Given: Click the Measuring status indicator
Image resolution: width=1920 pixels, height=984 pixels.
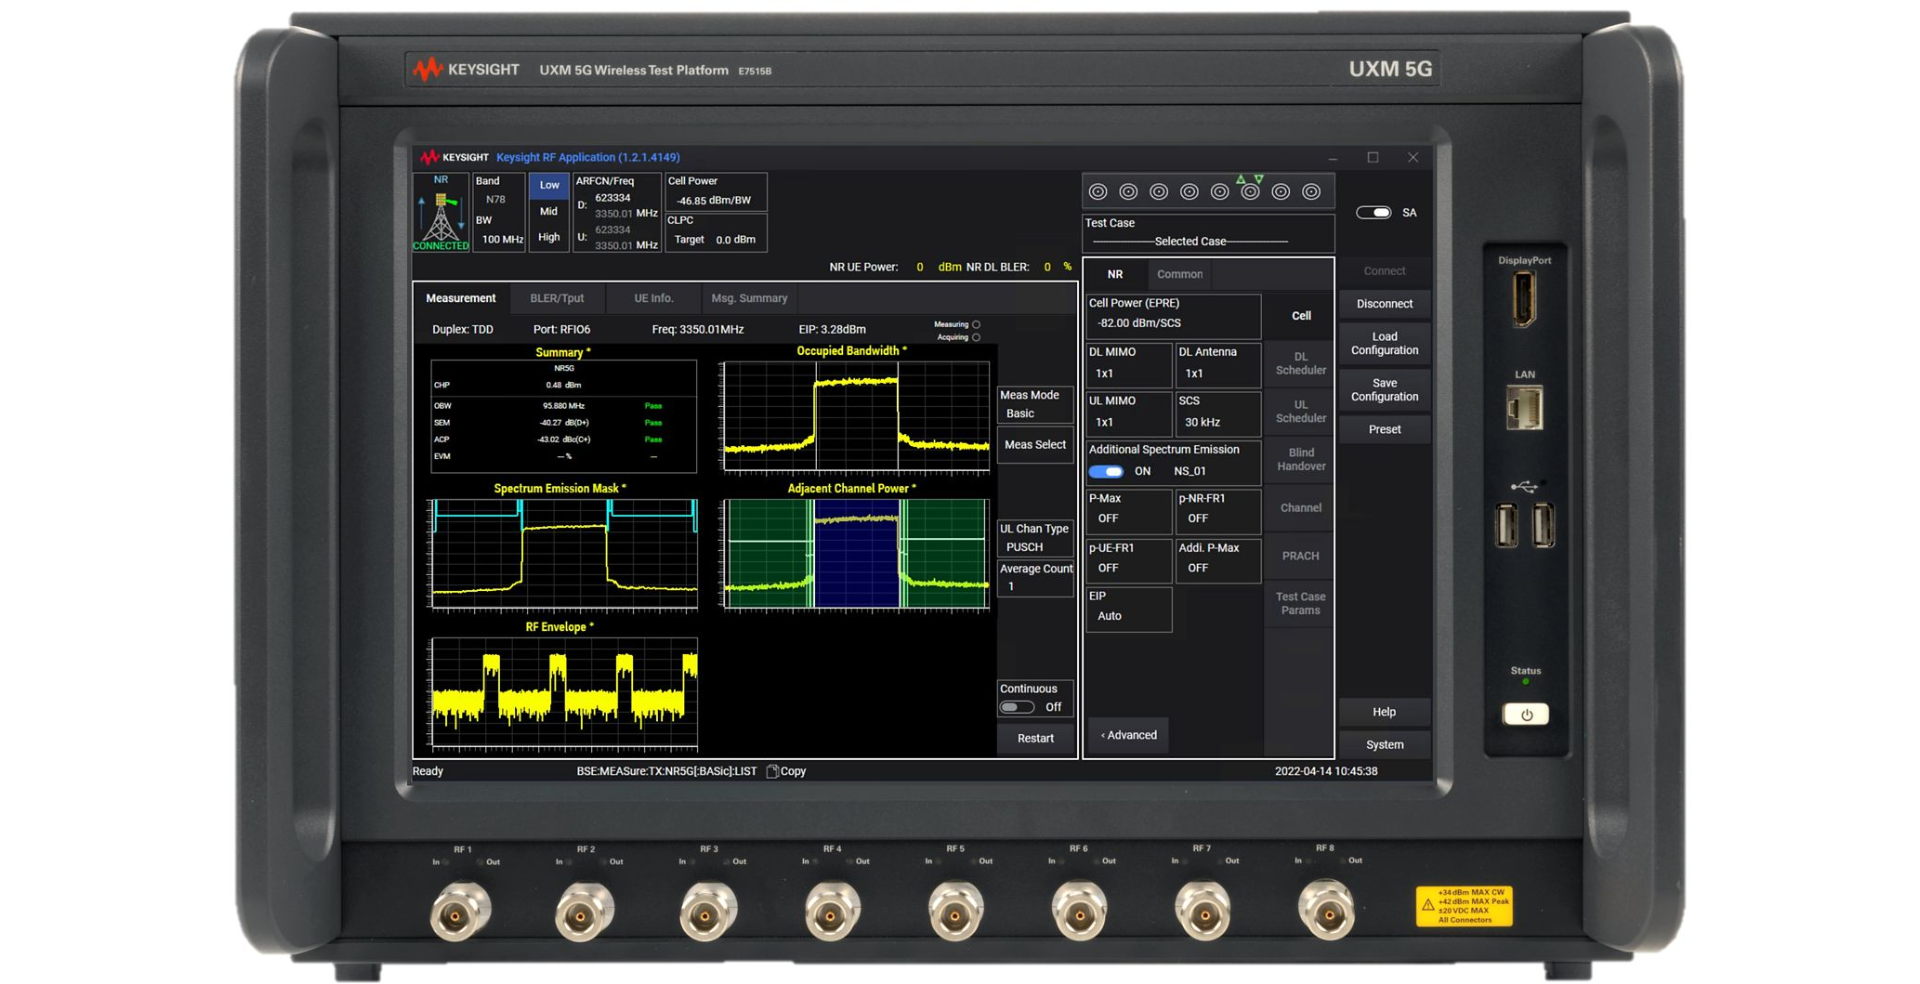Looking at the screenshot, I should pos(975,324).
